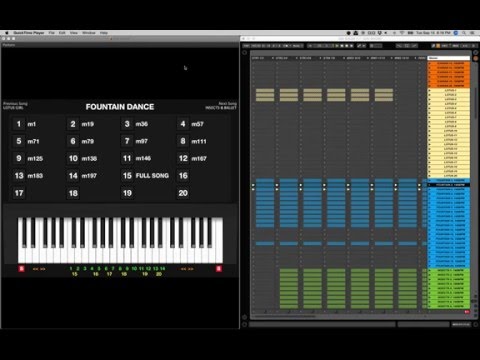Open the Apple menu

[x=6, y=33]
